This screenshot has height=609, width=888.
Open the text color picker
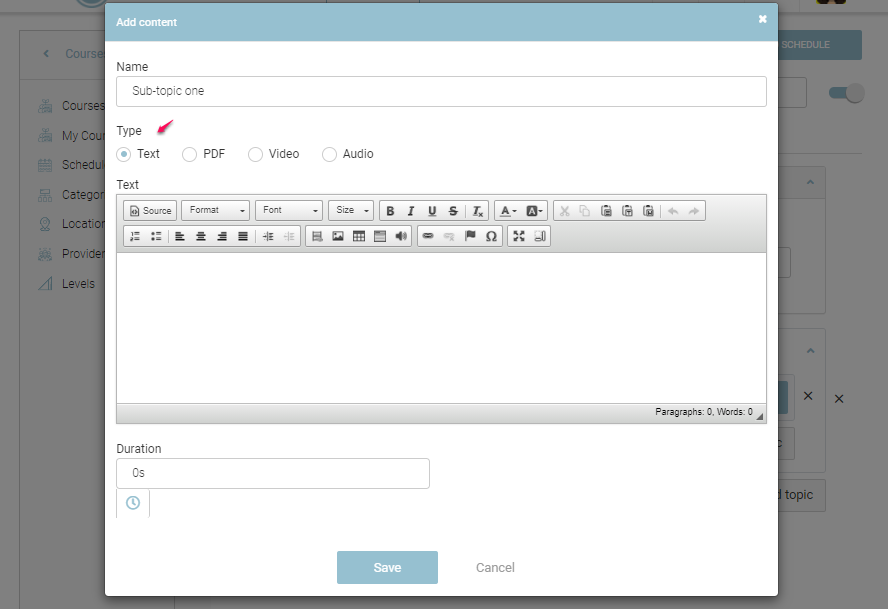tap(507, 211)
